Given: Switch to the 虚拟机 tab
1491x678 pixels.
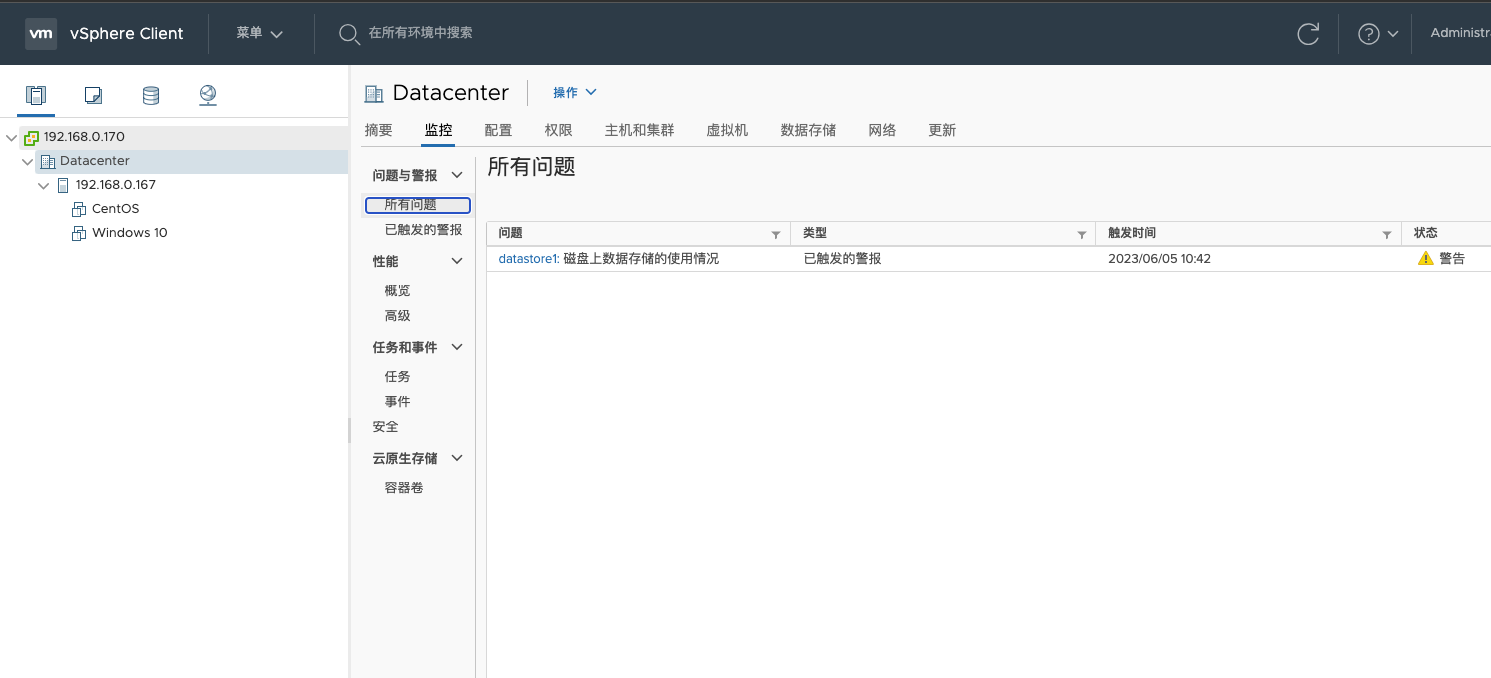Looking at the screenshot, I should 727,130.
